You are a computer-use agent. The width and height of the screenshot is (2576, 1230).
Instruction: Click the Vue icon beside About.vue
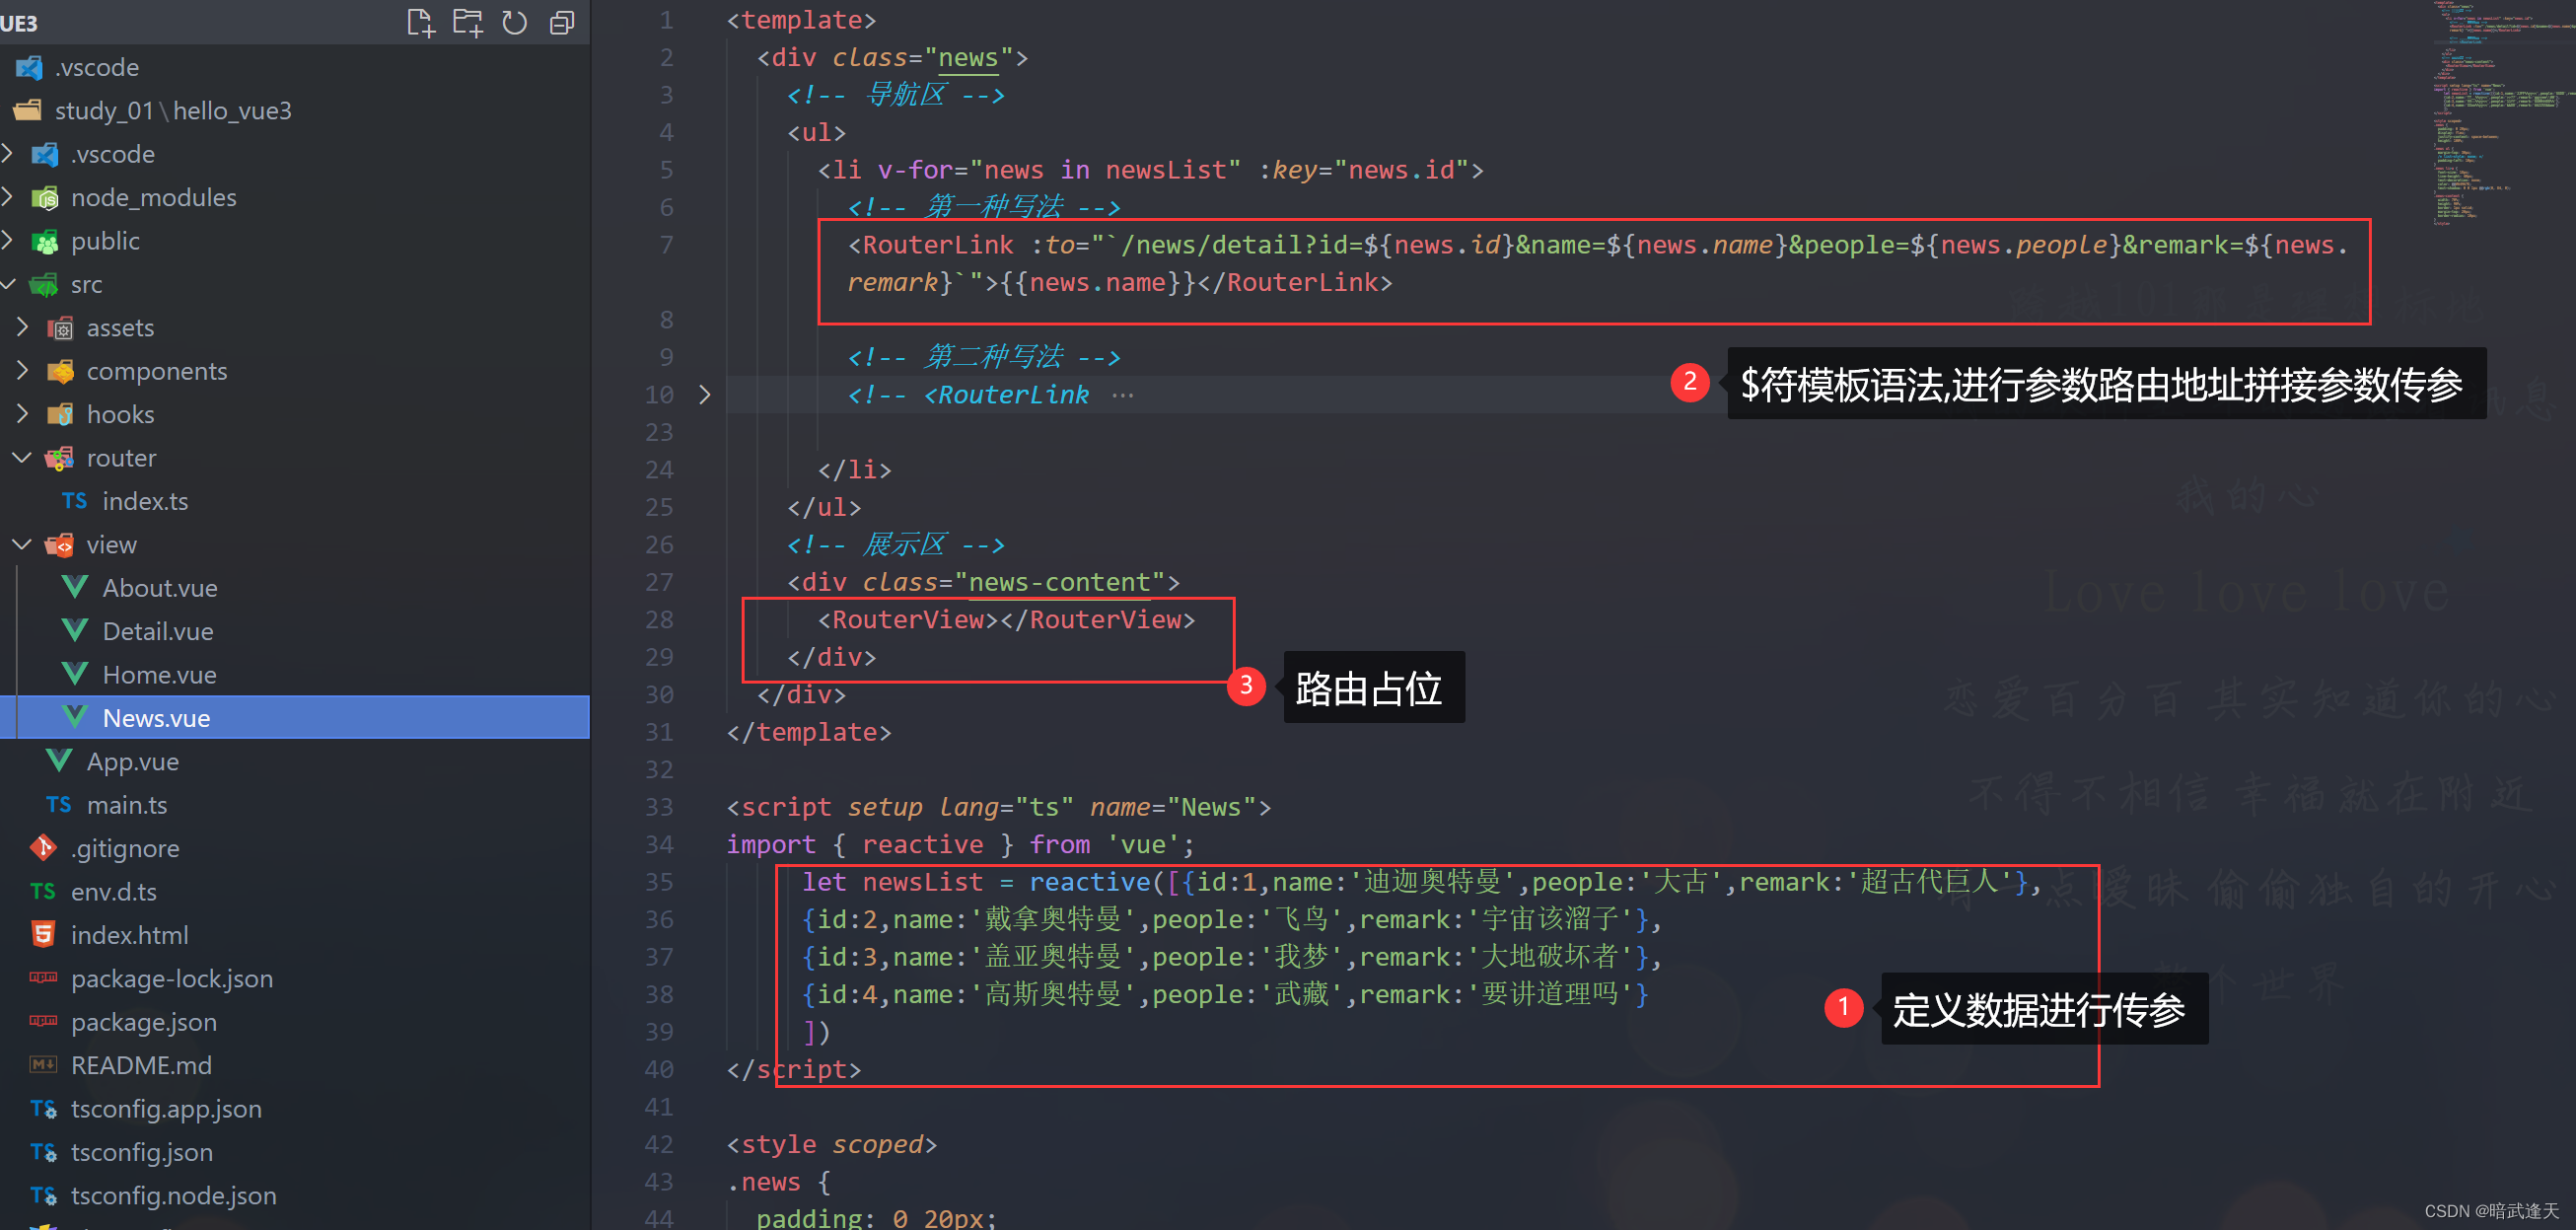(75, 587)
